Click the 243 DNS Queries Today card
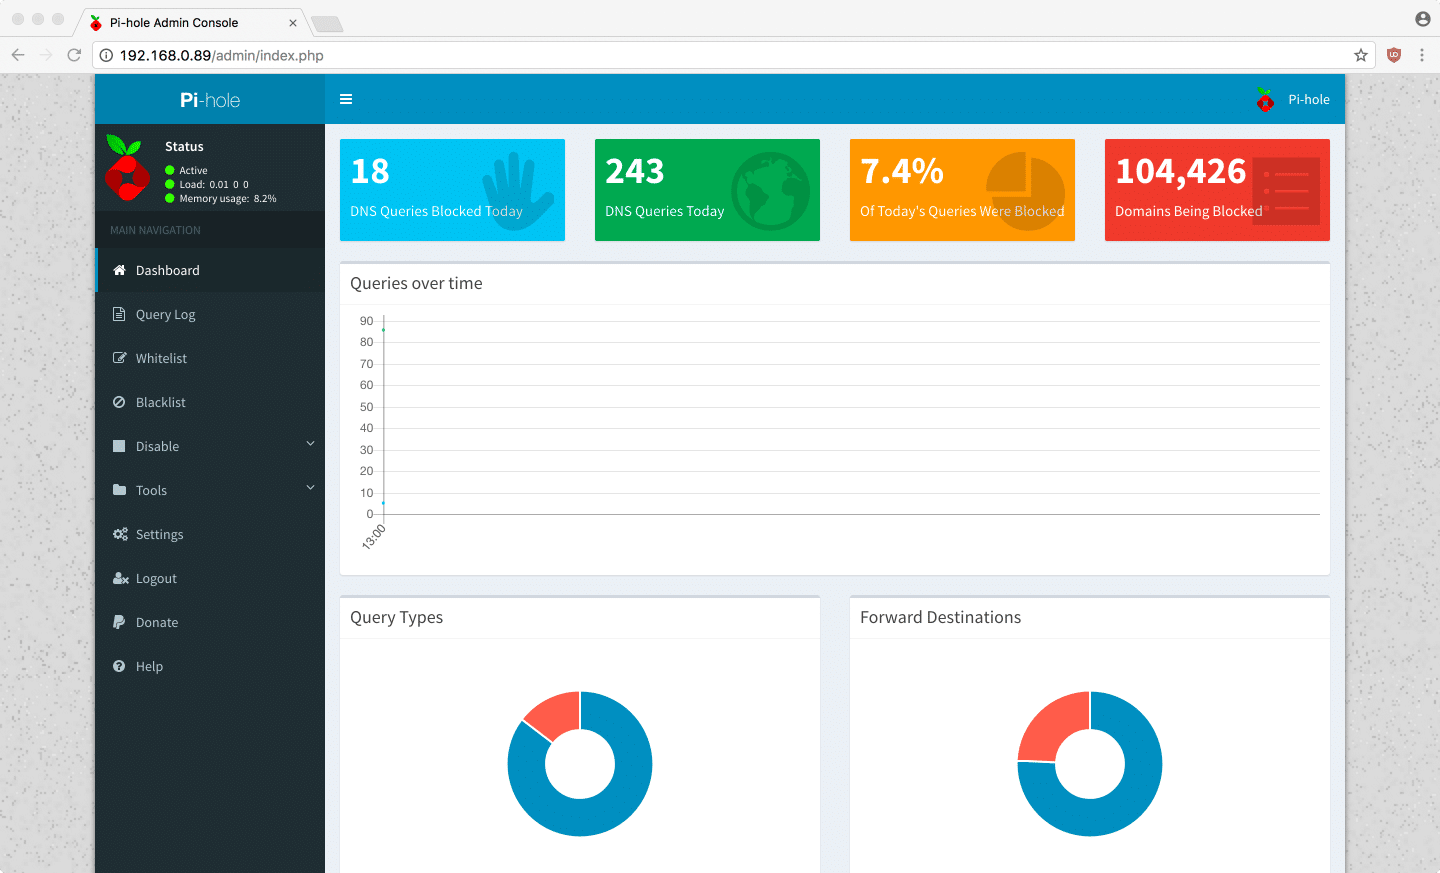Screen dimensions: 1440x873 pyautogui.click(x=707, y=190)
